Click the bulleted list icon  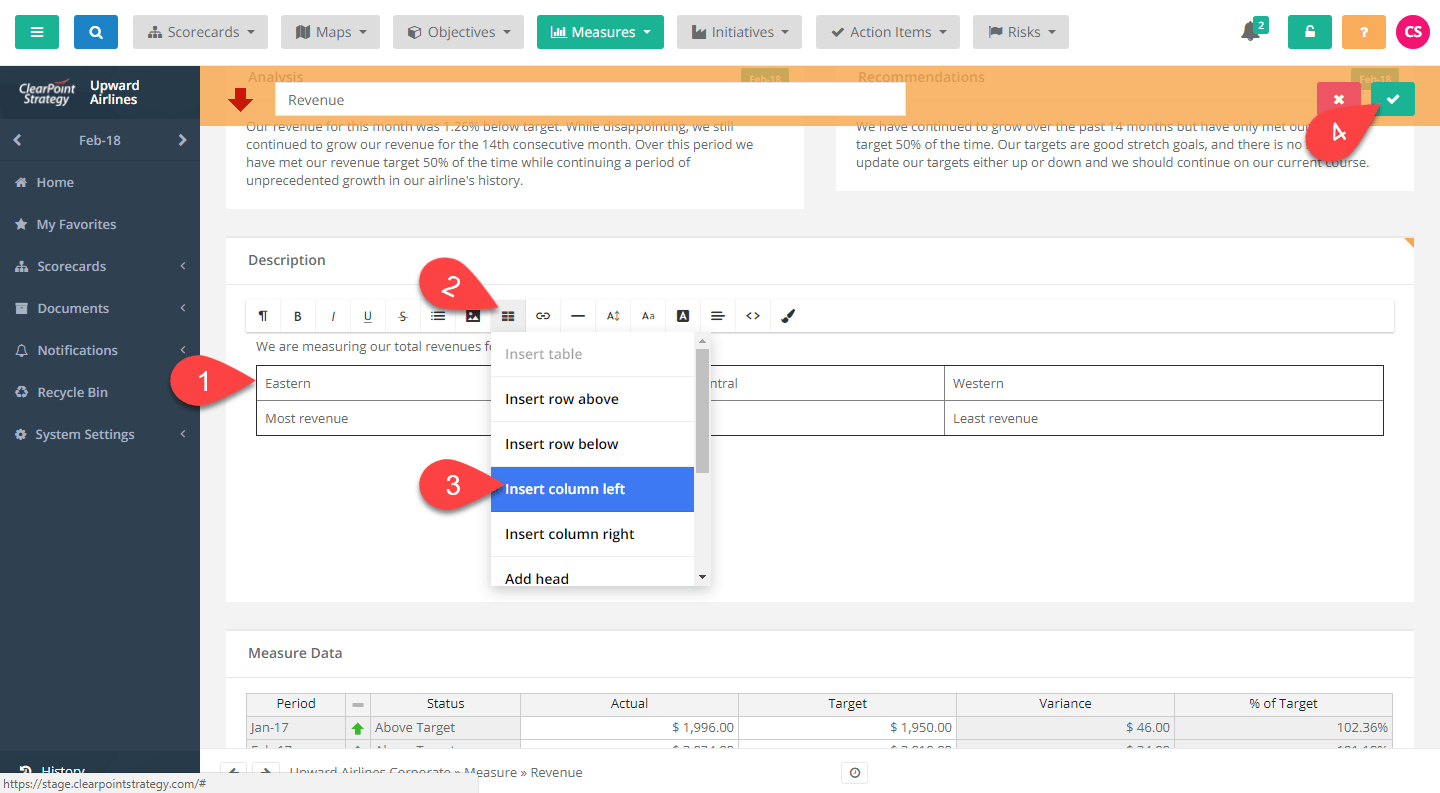[437, 315]
